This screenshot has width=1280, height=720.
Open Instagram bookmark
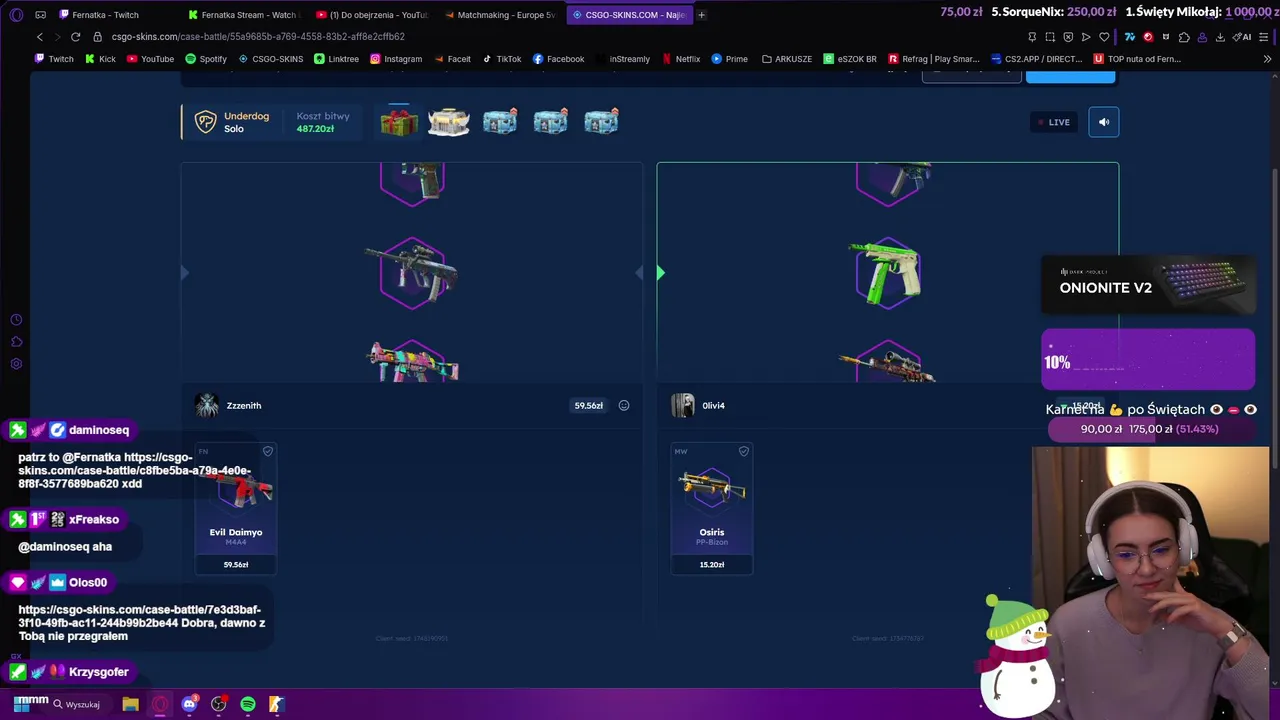[x=396, y=59]
